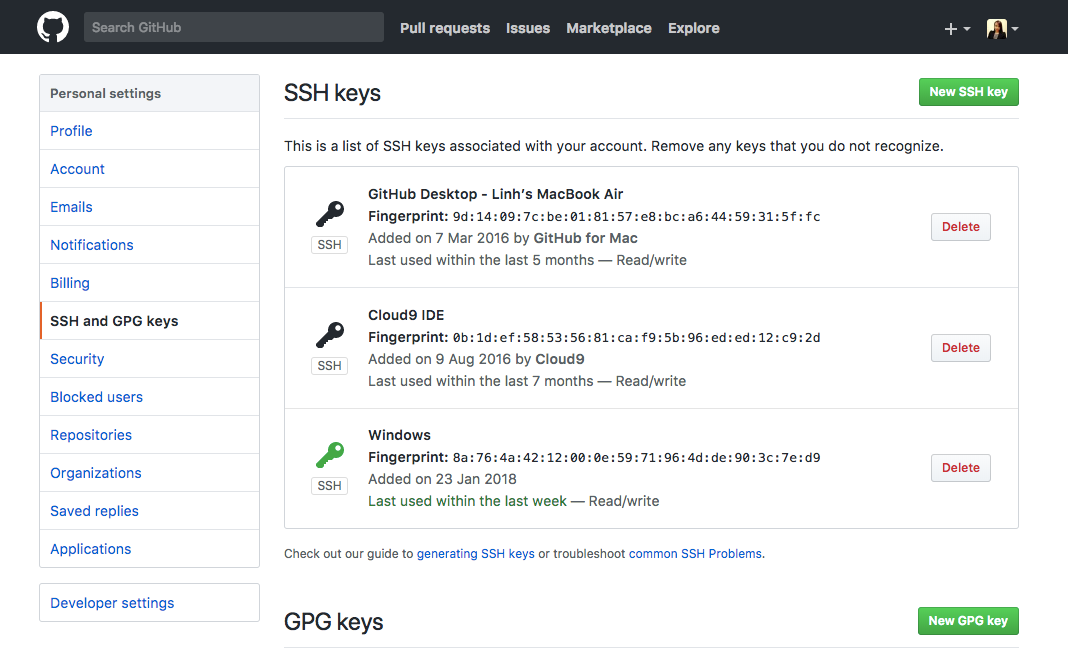The height and width of the screenshot is (662, 1068).
Task: Click the Personal settings header
Action: click(149, 93)
